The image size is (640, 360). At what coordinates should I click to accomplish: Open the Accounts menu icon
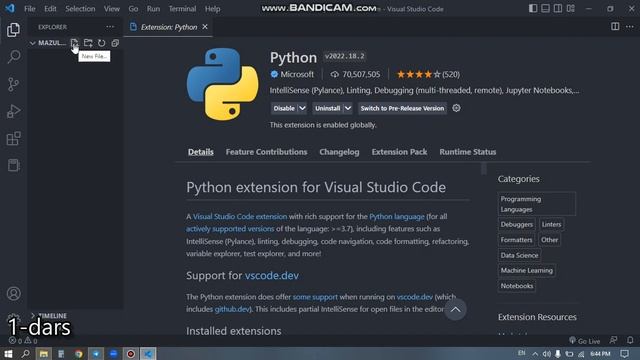click(x=13, y=293)
